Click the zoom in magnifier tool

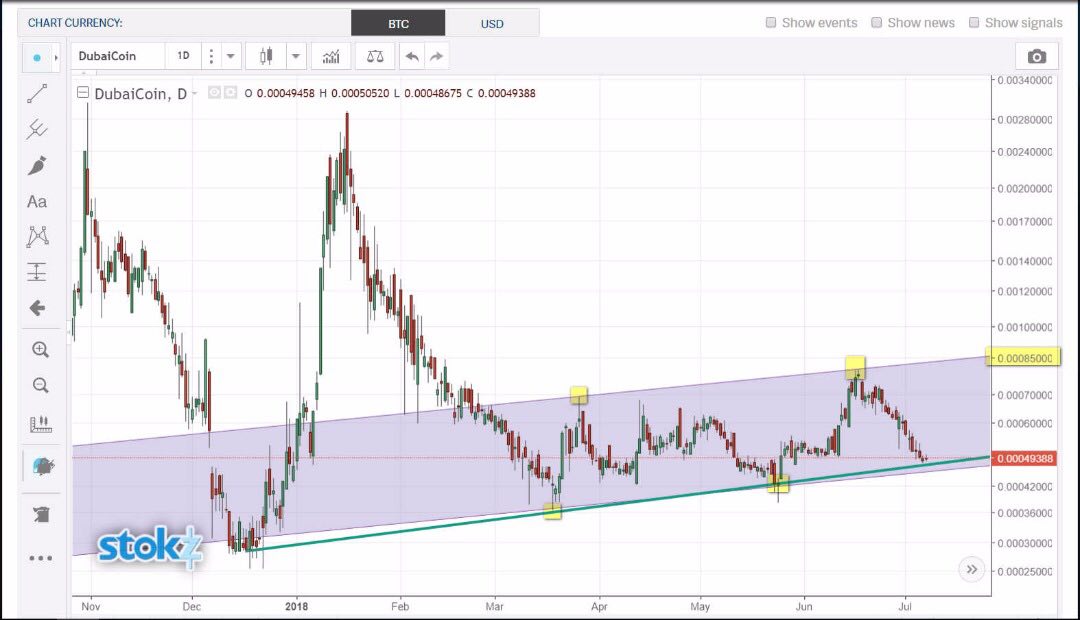click(x=40, y=349)
